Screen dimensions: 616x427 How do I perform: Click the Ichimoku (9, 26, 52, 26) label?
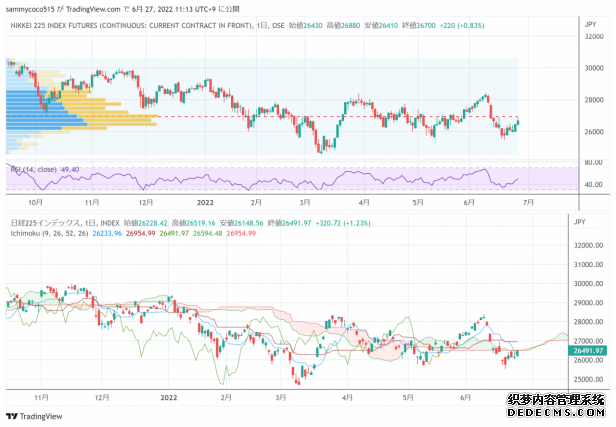click(50, 233)
